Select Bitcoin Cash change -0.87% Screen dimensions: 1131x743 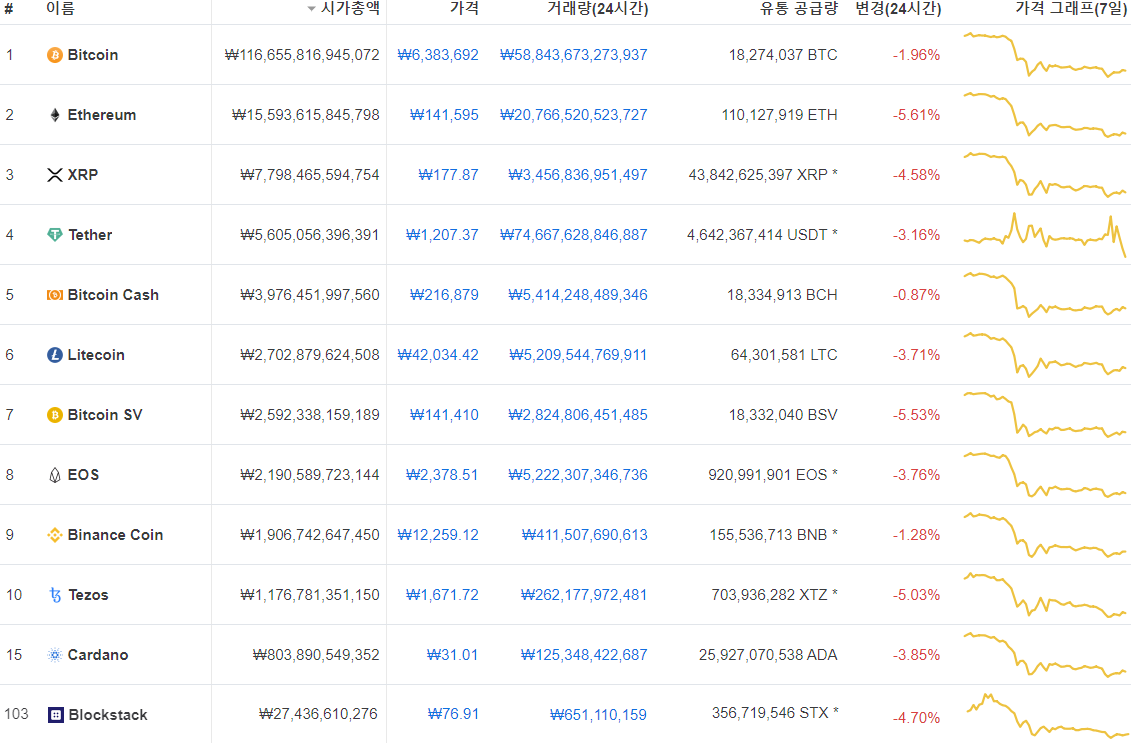pos(916,294)
